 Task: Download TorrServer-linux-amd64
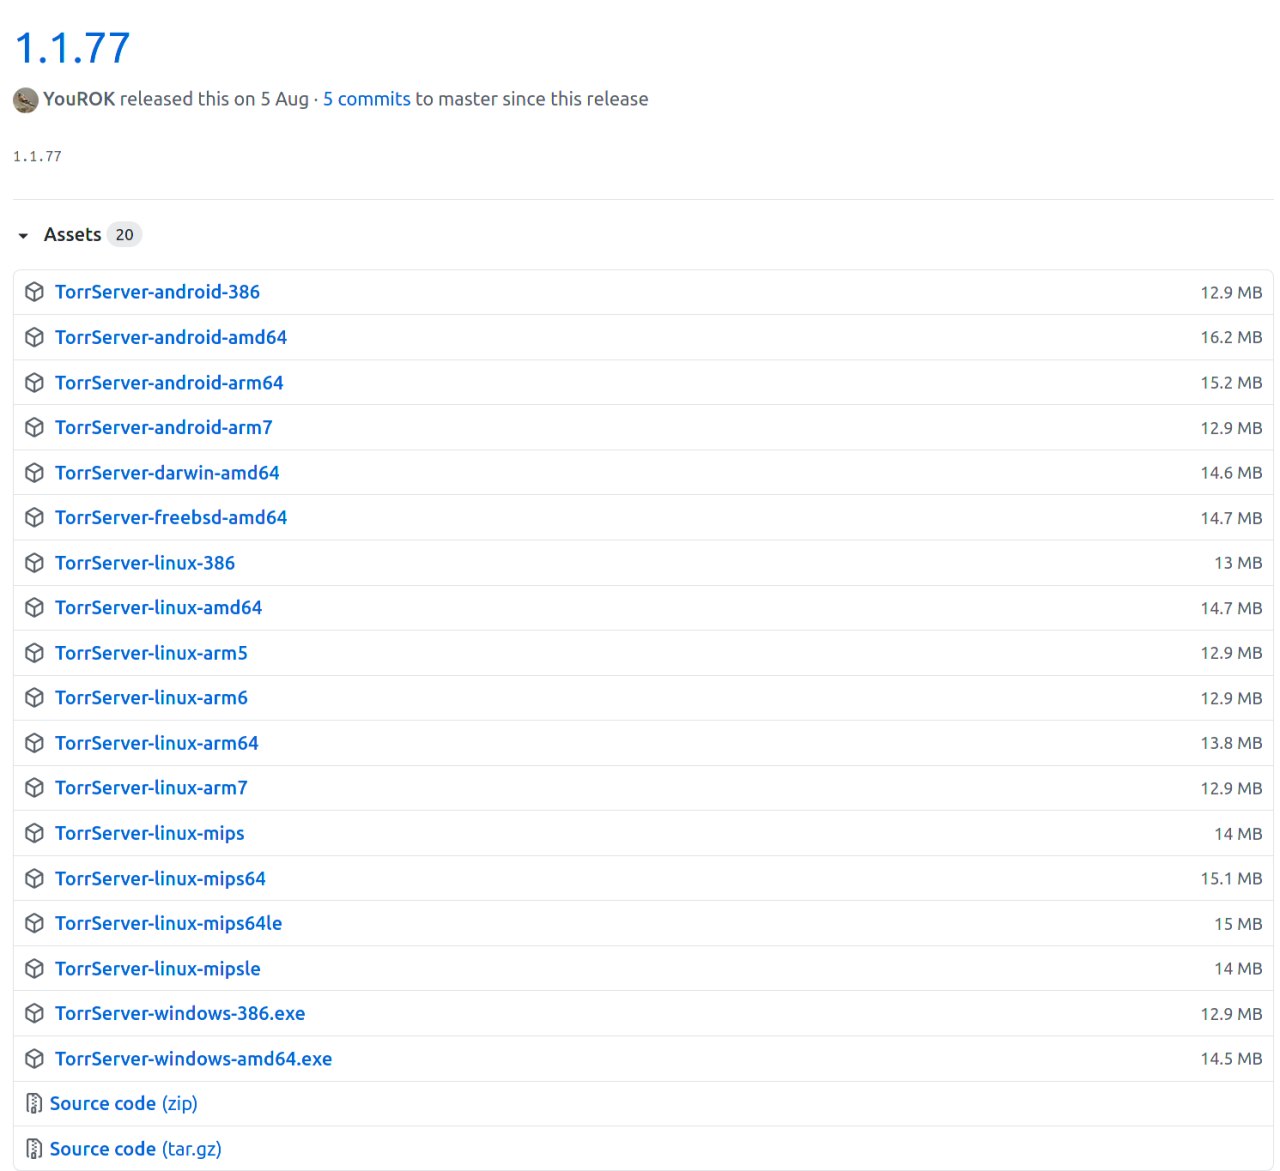click(159, 608)
